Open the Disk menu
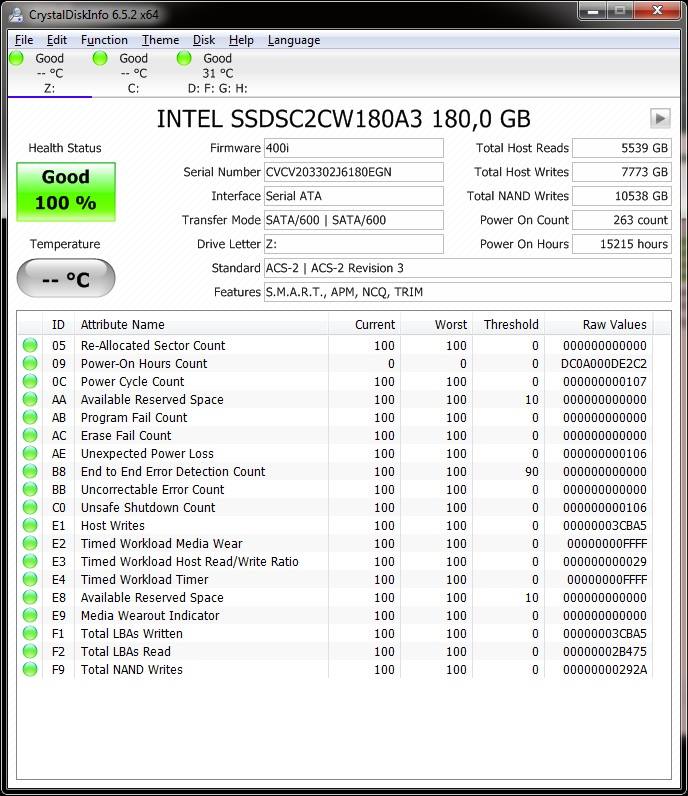The image size is (688, 796). (204, 40)
